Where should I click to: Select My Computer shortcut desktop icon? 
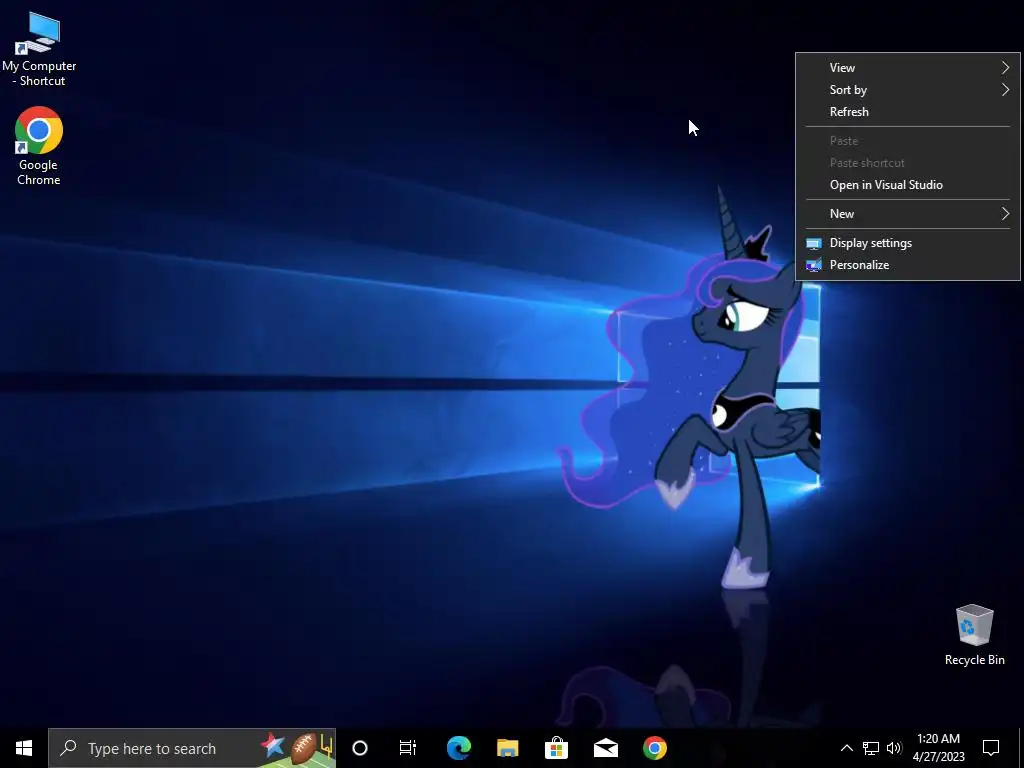point(39,50)
